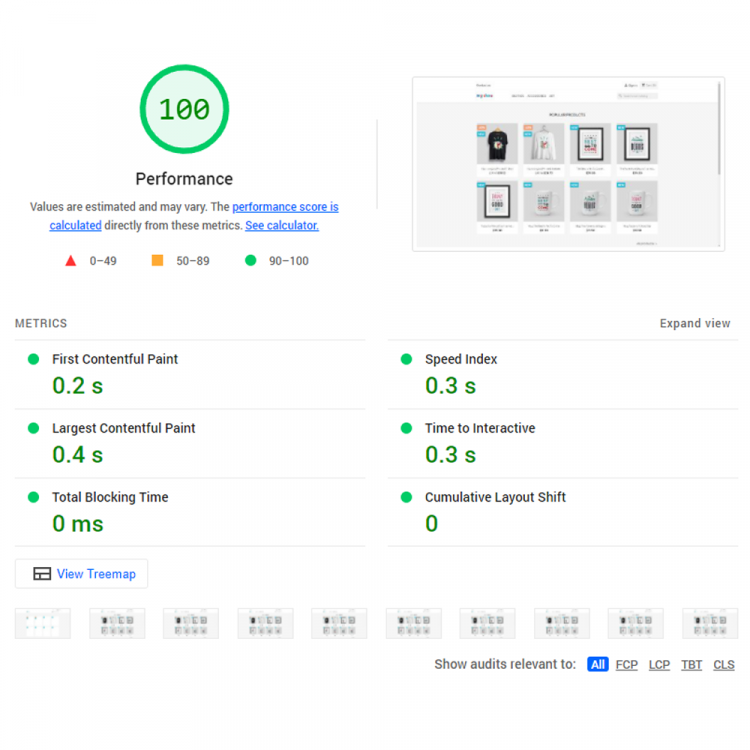Open the 'performance score is' link

pos(285,207)
